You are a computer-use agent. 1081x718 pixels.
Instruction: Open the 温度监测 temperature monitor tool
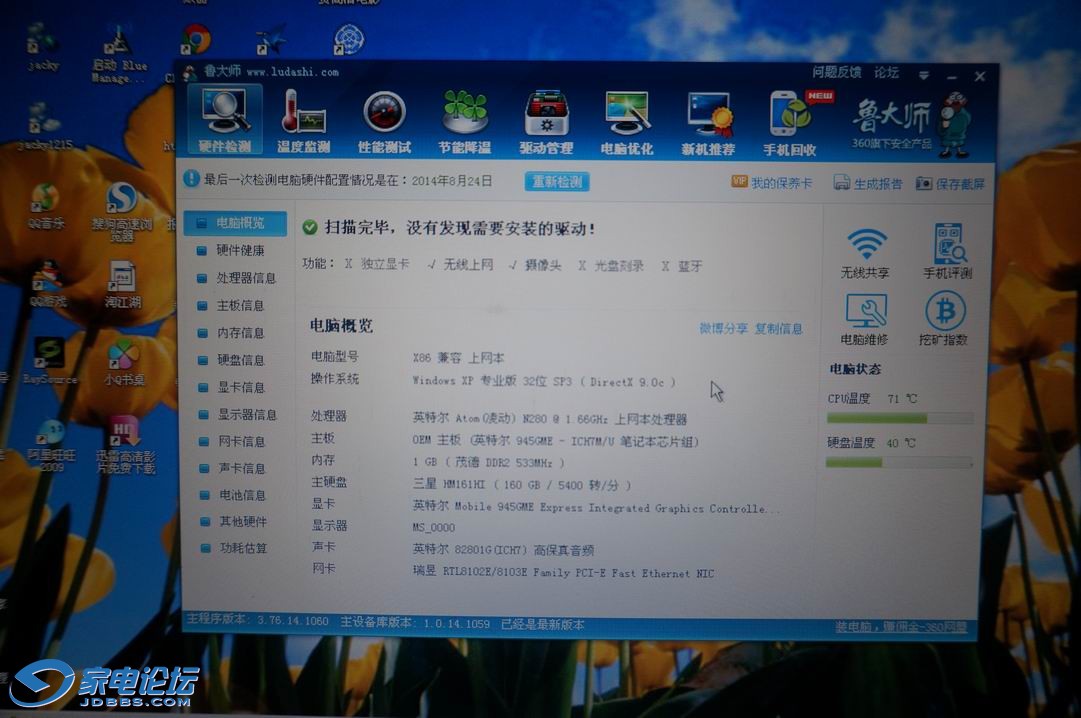[x=304, y=122]
